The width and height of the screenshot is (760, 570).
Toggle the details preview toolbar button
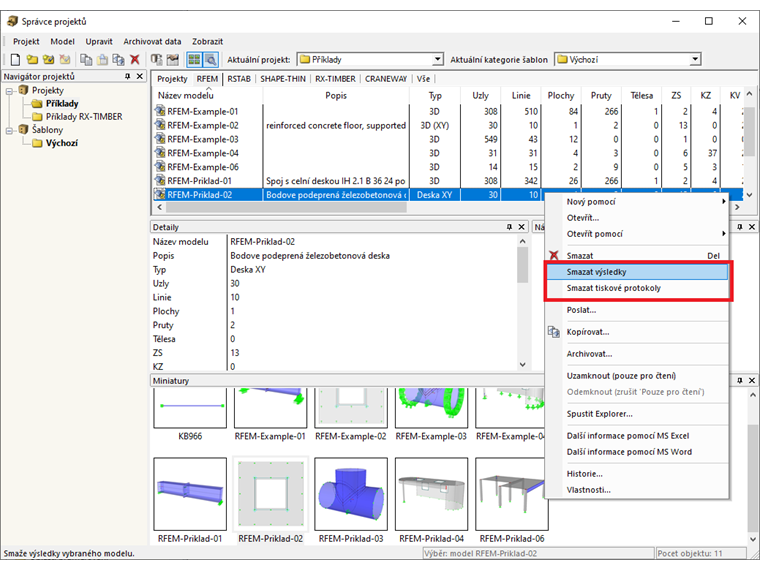click(x=211, y=60)
